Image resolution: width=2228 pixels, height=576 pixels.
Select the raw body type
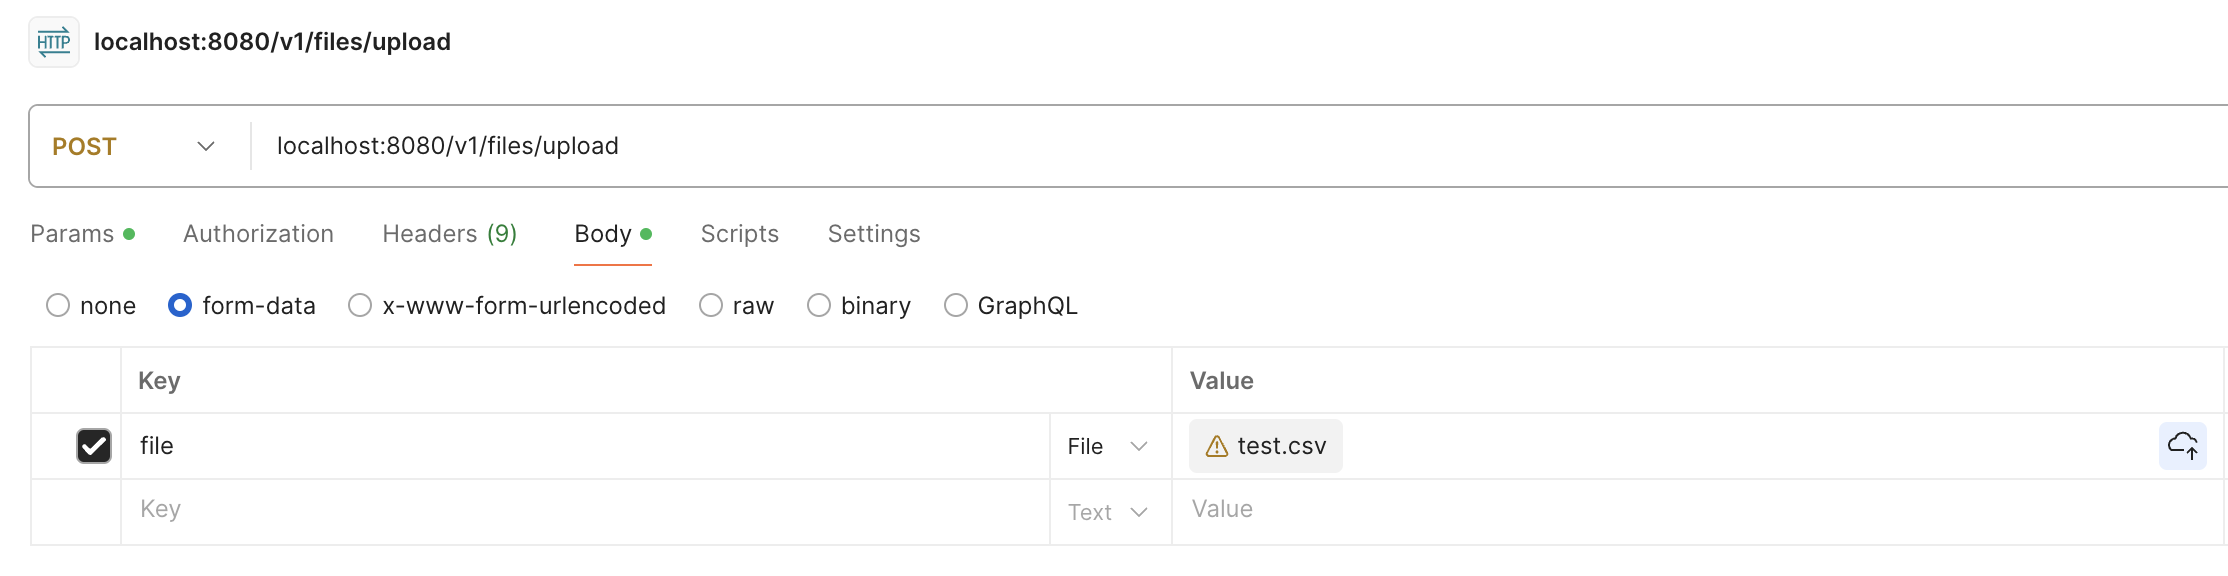click(x=711, y=305)
